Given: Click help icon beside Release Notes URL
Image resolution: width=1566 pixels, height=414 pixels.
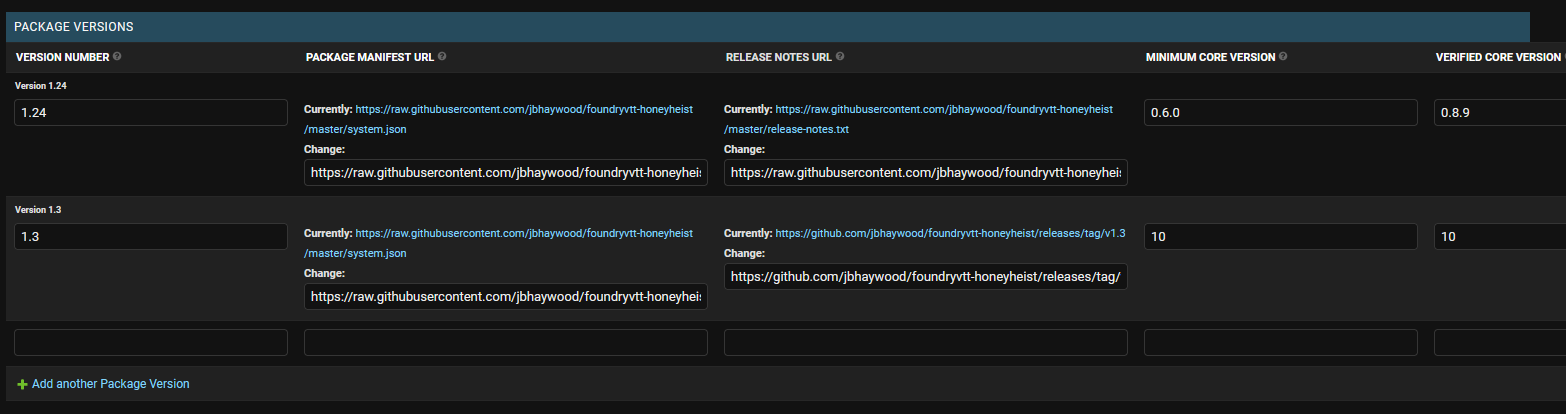Looking at the screenshot, I should (x=840, y=57).
